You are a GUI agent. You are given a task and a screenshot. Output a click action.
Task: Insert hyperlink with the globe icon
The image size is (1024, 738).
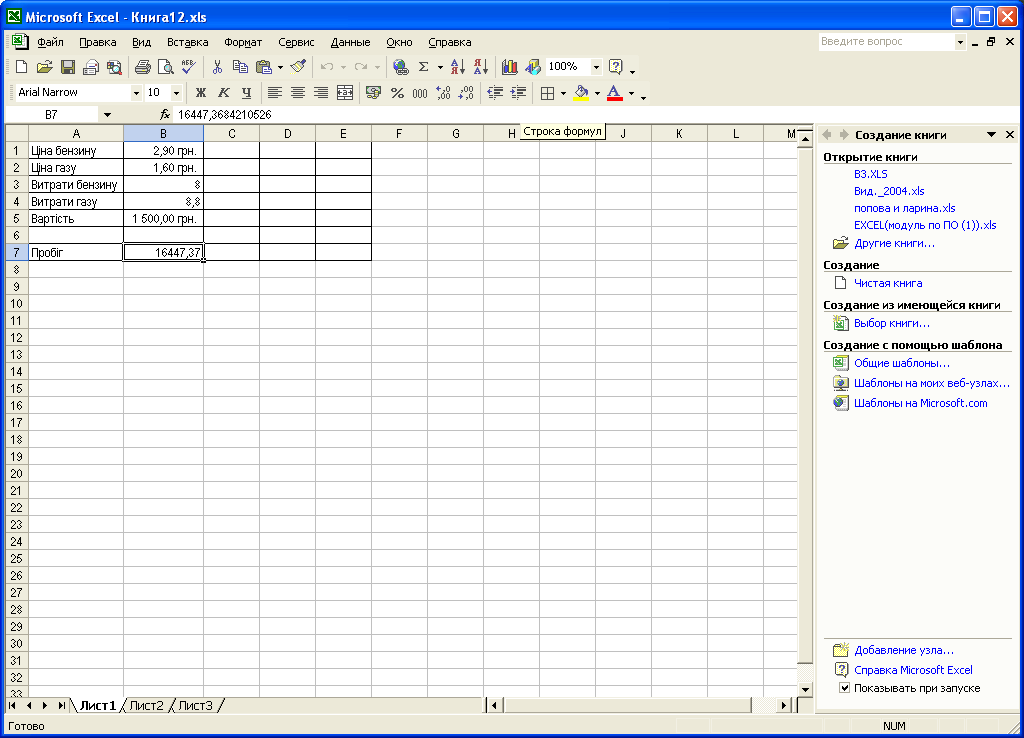400,67
